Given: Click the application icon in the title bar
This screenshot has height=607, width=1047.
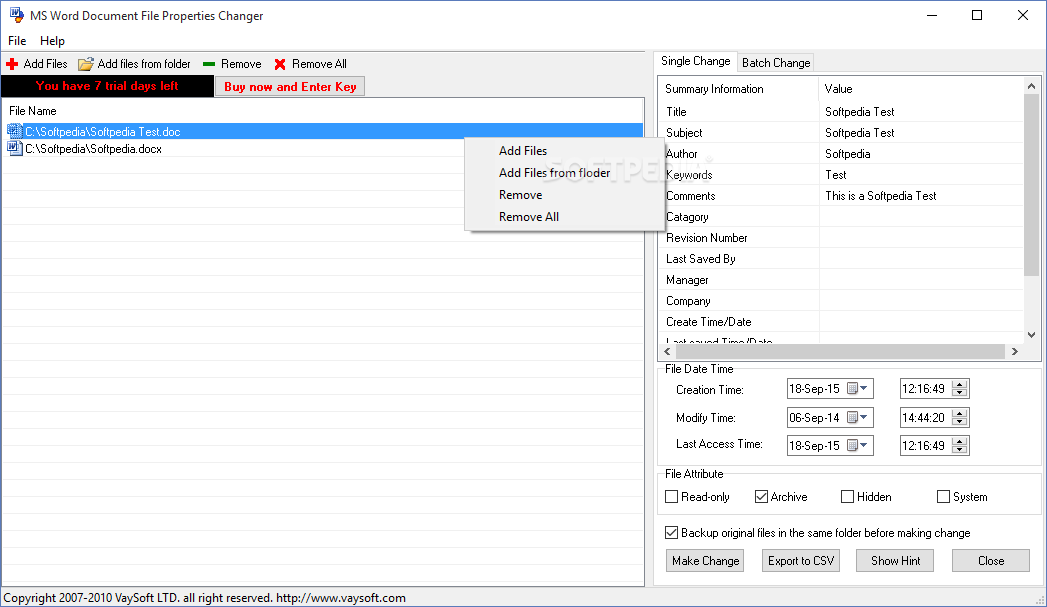Looking at the screenshot, I should click(16, 15).
